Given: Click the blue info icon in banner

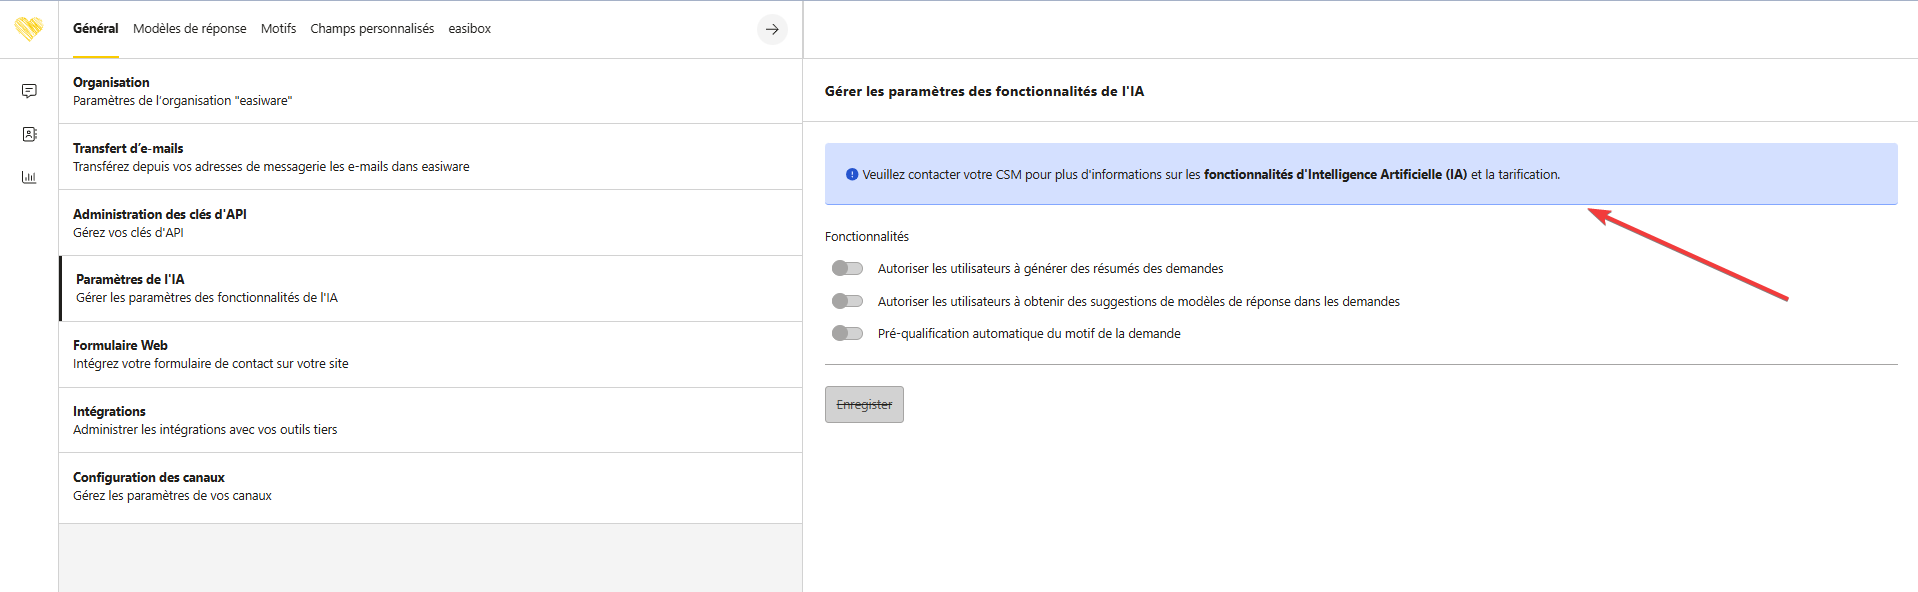Looking at the screenshot, I should pyautogui.click(x=852, y=174).
